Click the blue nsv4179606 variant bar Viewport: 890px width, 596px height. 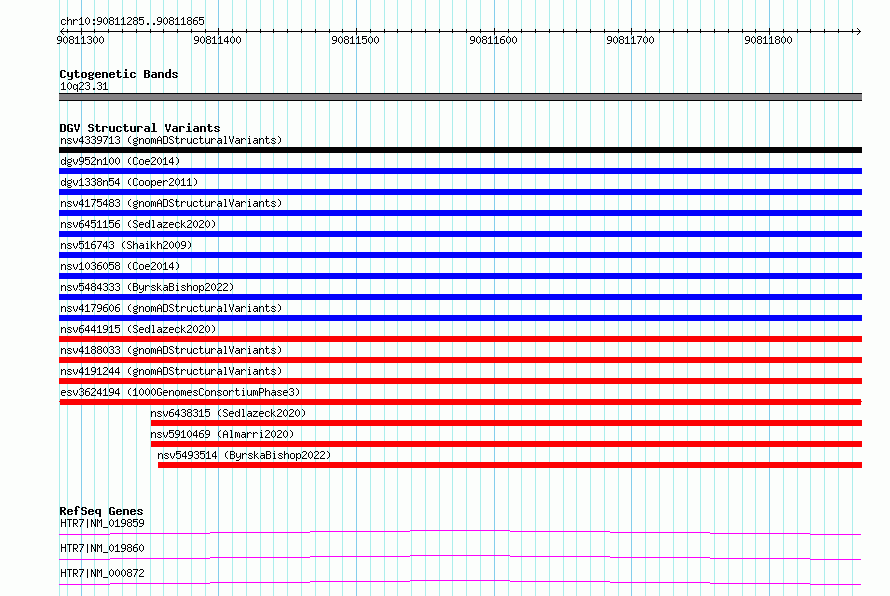(x=460, y=318)
